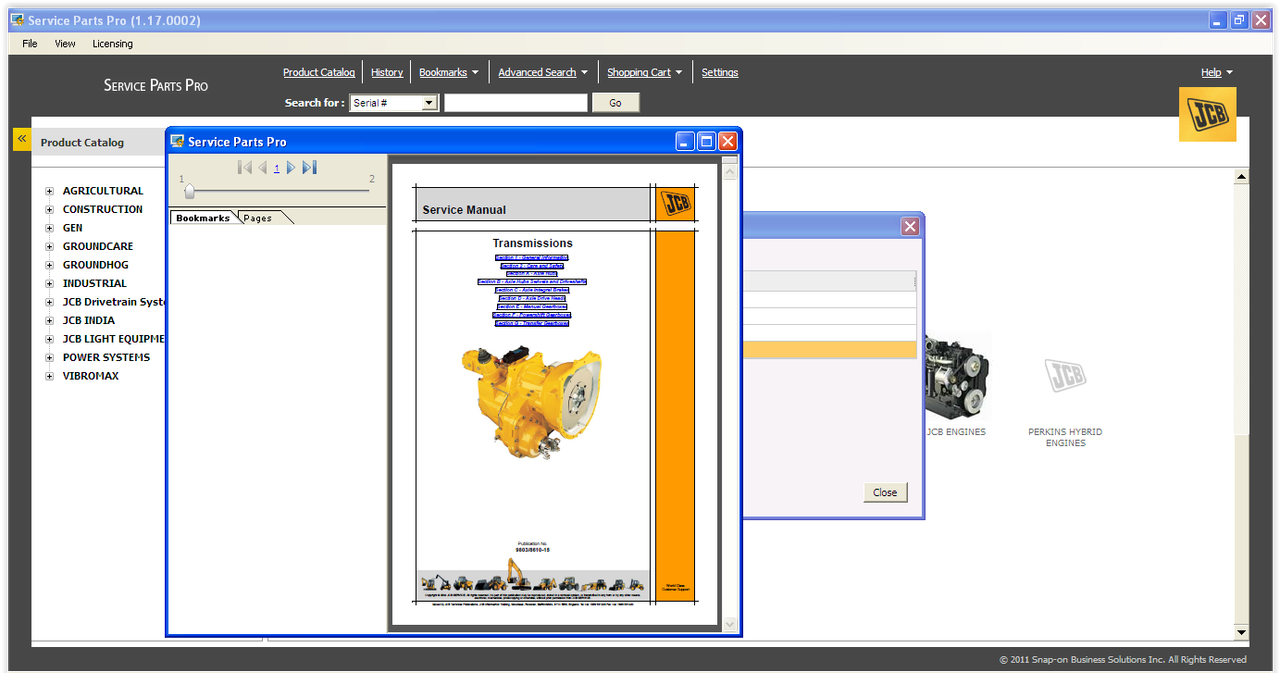Expand the POWER SYSTEMS tree node
The image size is (1280, 673).
pos(49,358)
